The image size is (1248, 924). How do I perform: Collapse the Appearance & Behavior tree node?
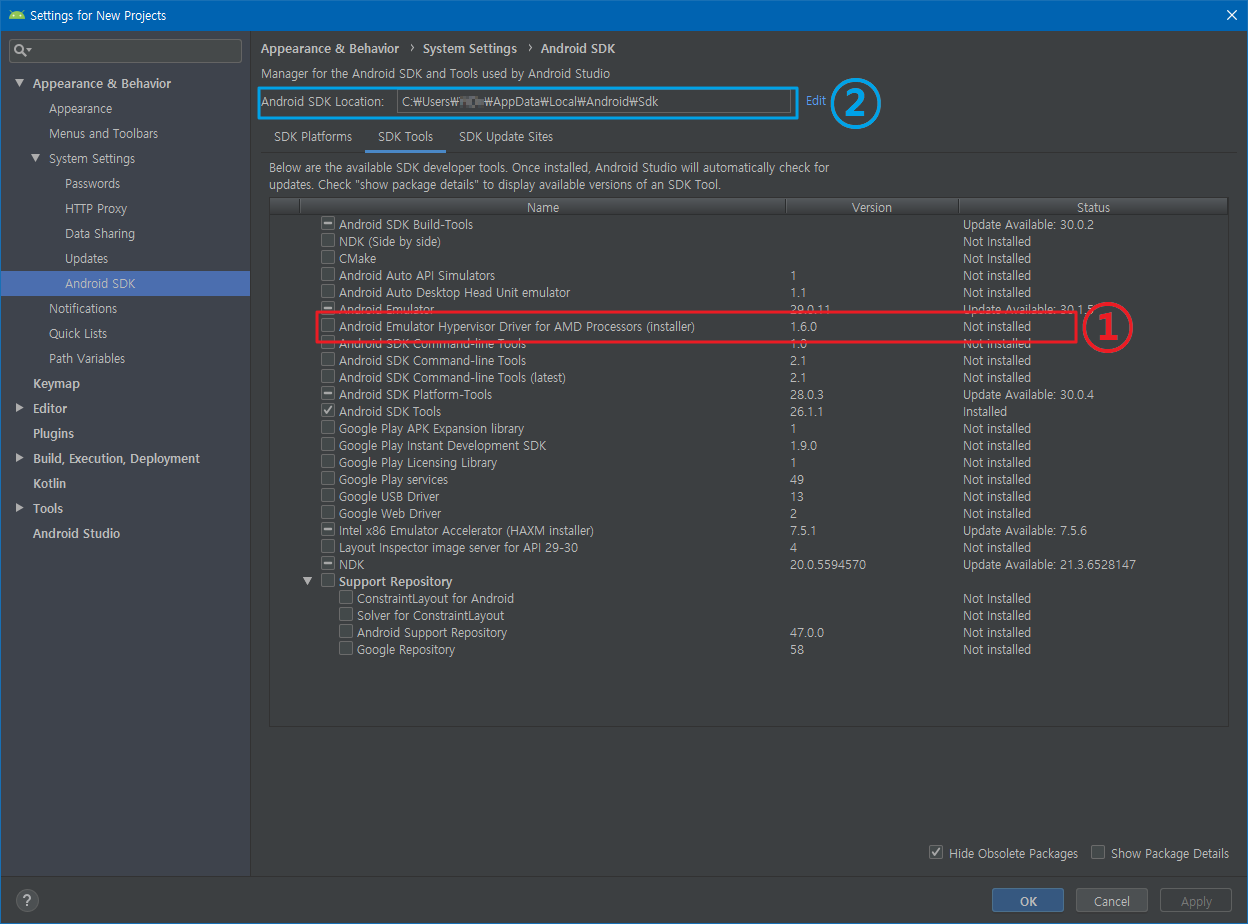(20, 83)
